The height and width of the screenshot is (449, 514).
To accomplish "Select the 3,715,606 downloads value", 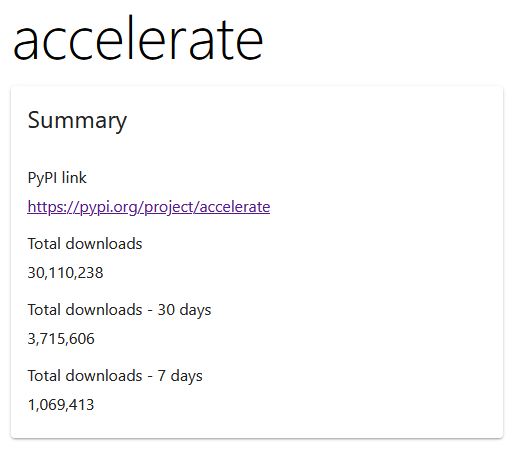I will [x=61, y=339].
